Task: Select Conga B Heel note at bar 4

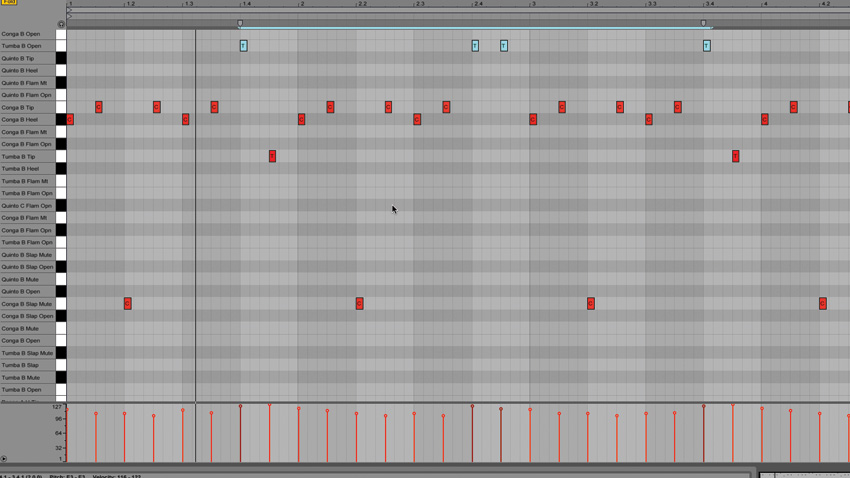Action: click(x=764, y=119)
